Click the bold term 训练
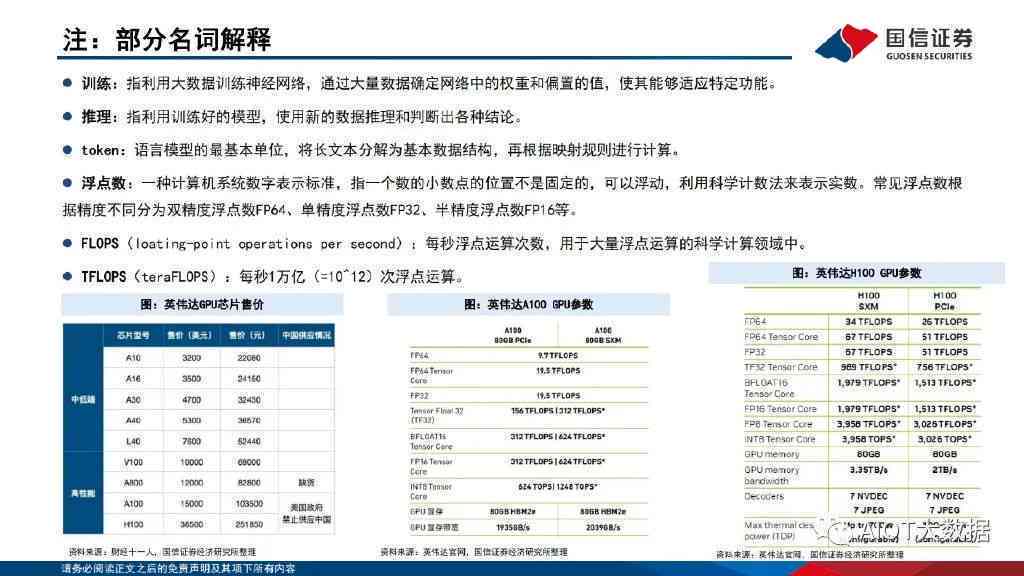1024x576 pixels. click(96, 84)
